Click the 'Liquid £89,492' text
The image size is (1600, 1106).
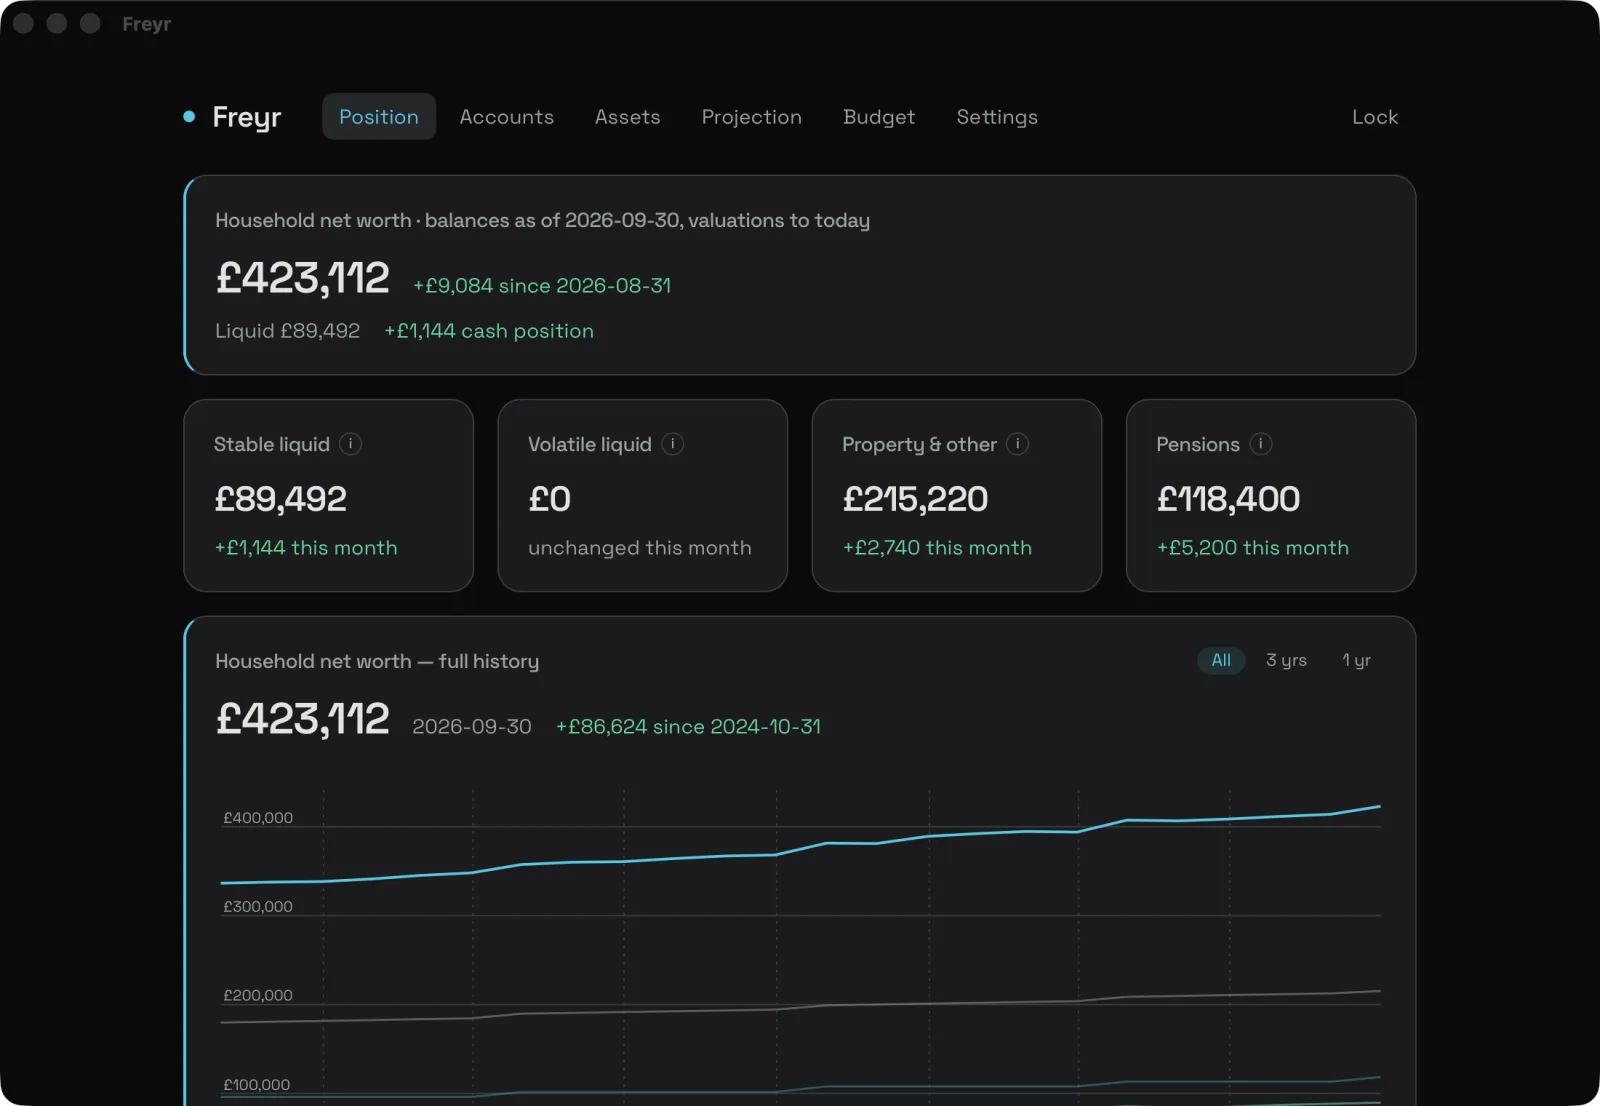[288, 331]
